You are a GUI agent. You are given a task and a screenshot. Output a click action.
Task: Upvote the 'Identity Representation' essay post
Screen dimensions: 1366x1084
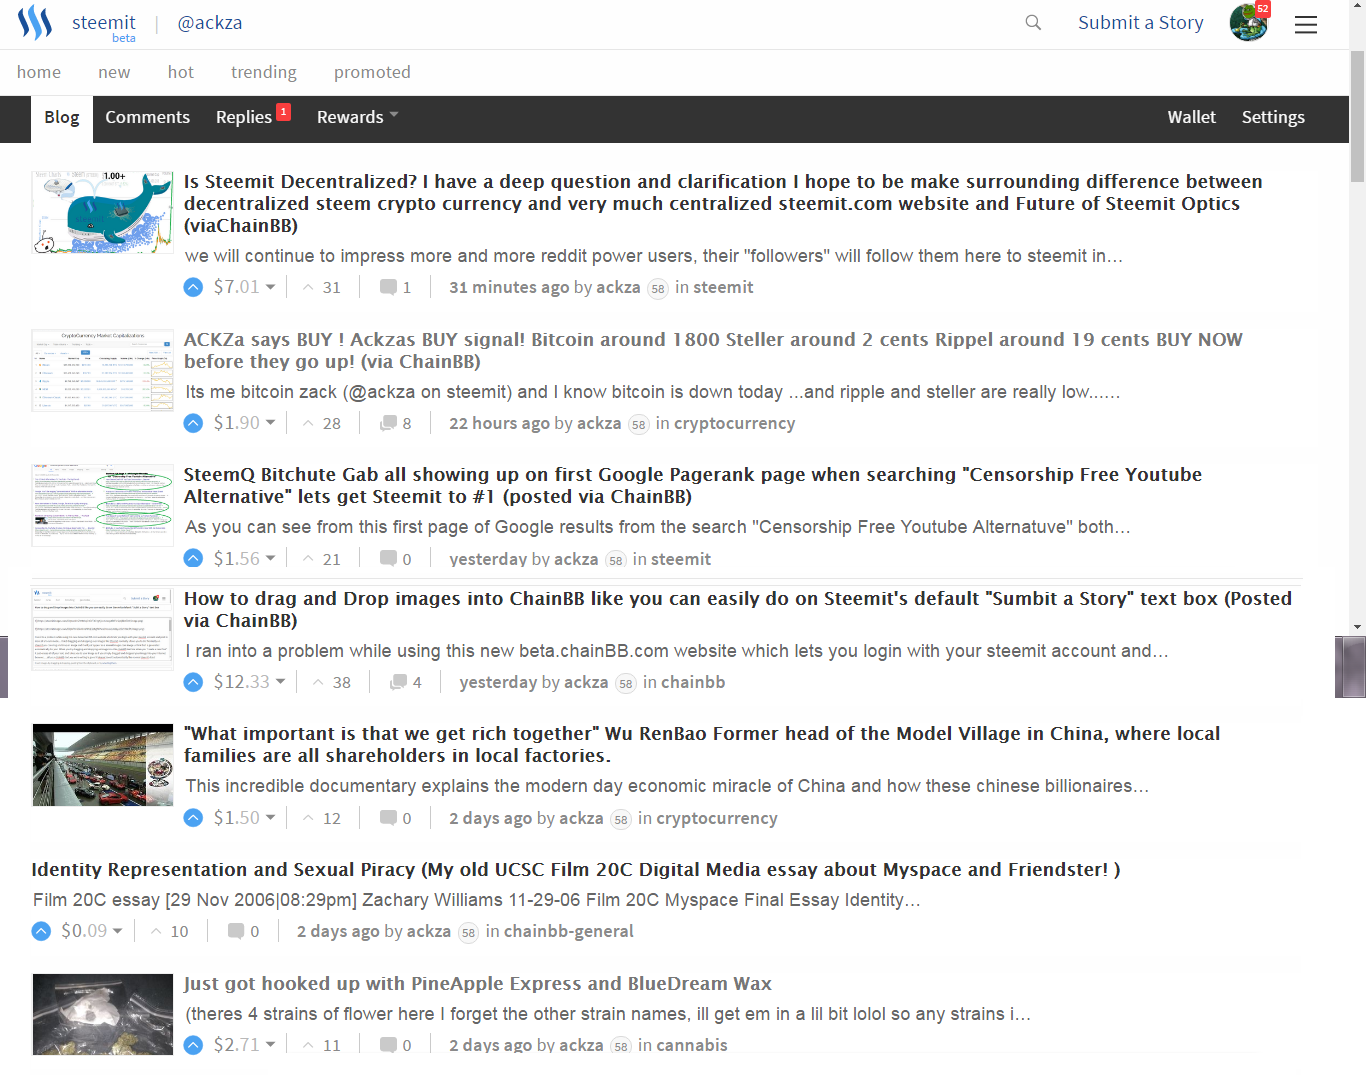tap(41, 931)
